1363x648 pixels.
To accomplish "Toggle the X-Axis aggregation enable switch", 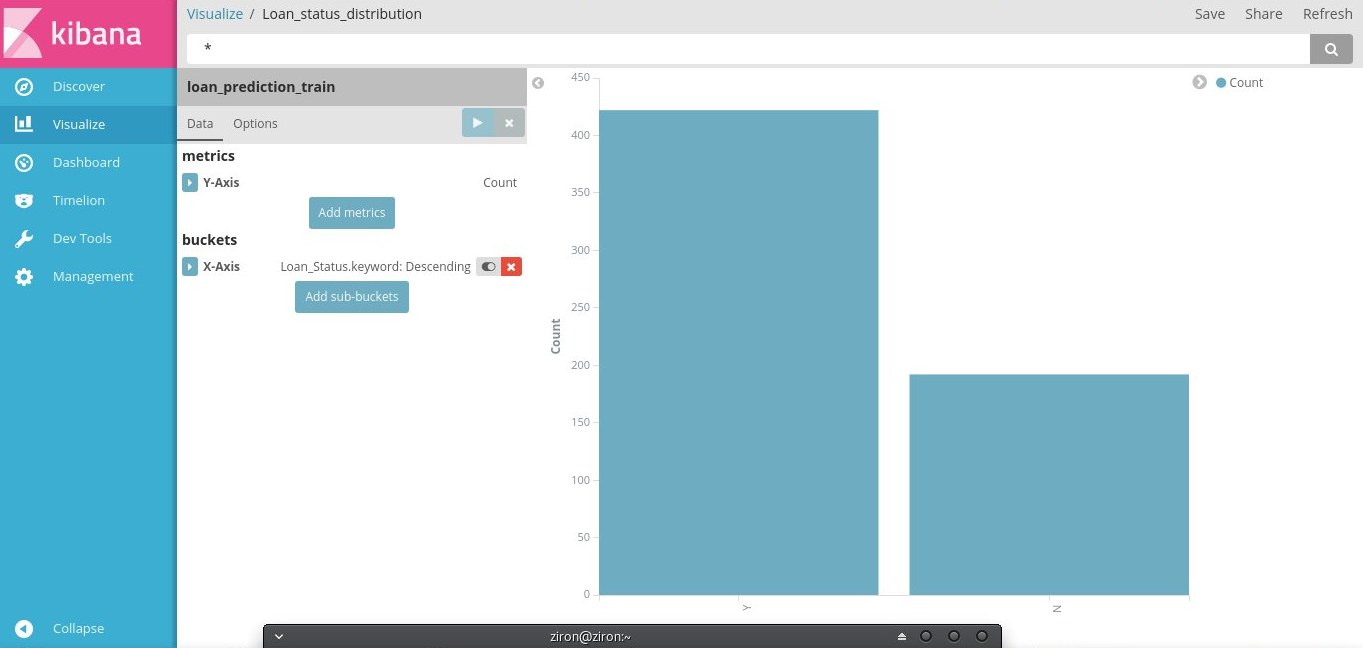I will (x=488, y=267).
